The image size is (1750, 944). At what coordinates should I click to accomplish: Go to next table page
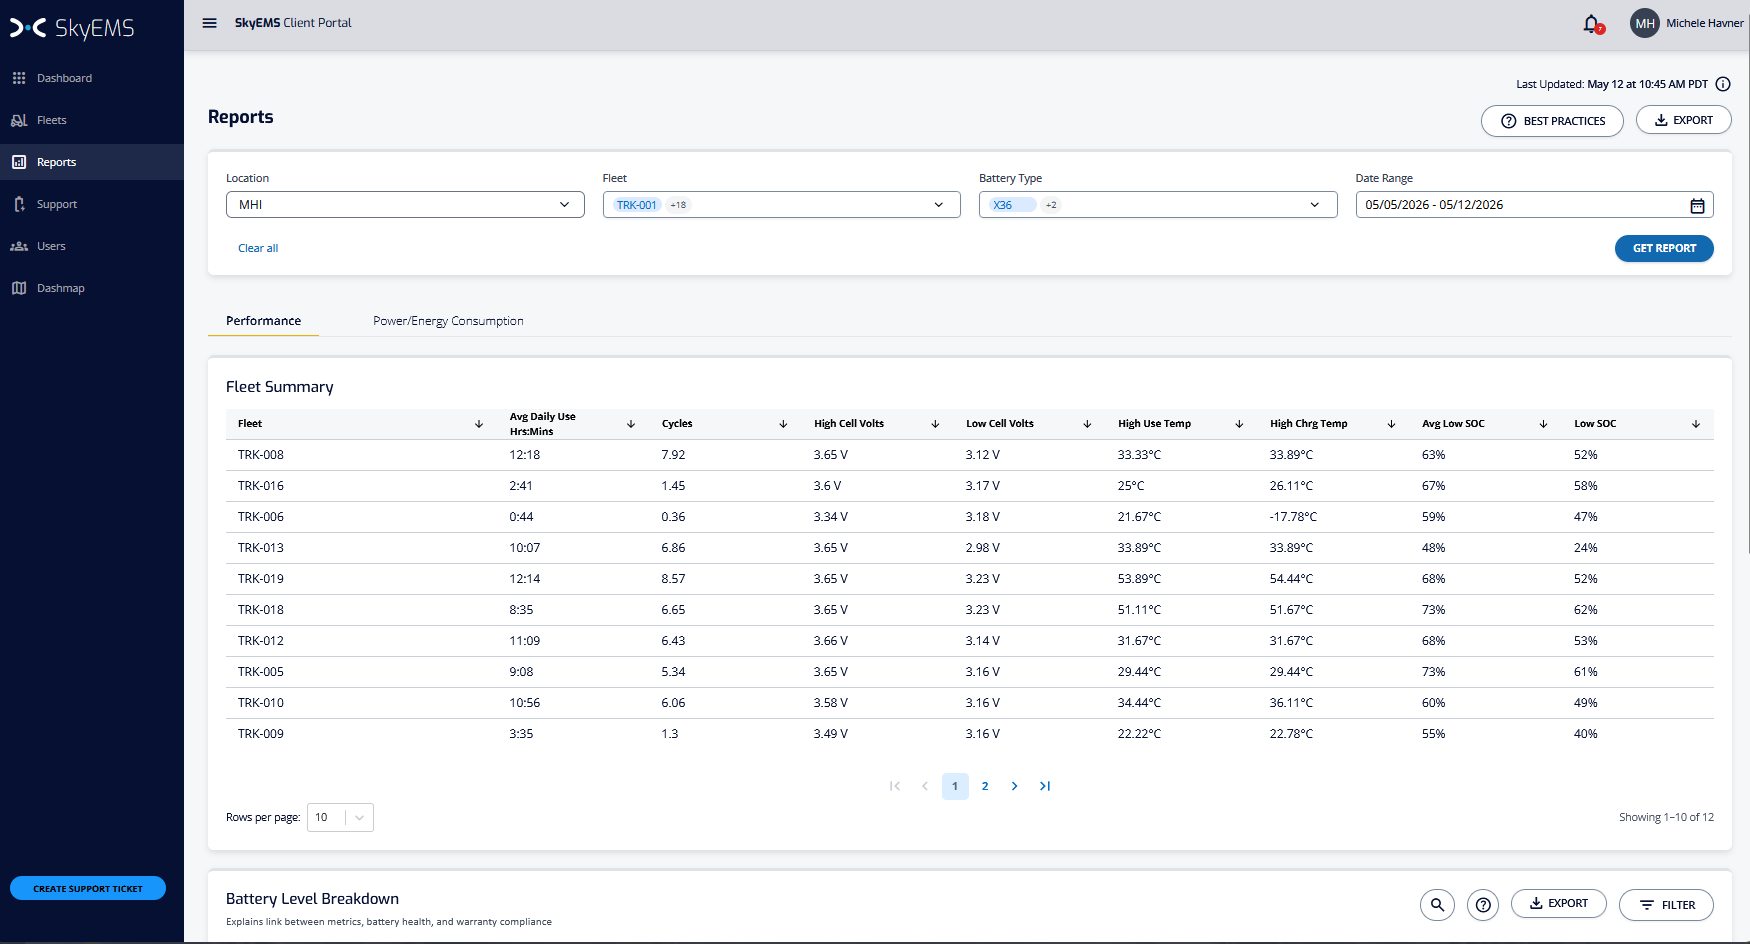click(1015, 786)
